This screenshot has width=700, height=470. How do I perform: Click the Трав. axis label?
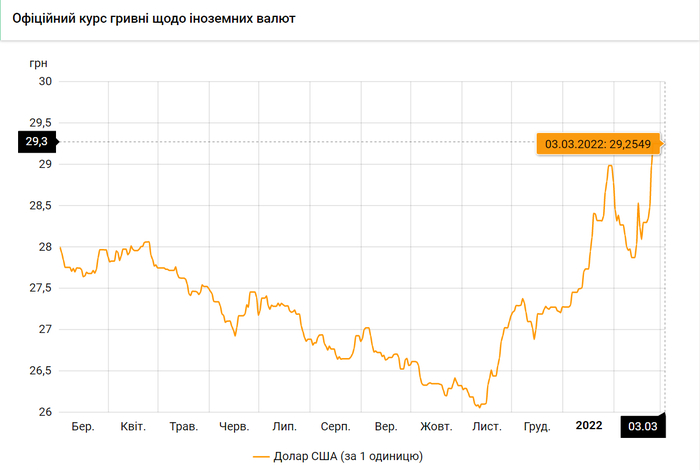point(184,427)
